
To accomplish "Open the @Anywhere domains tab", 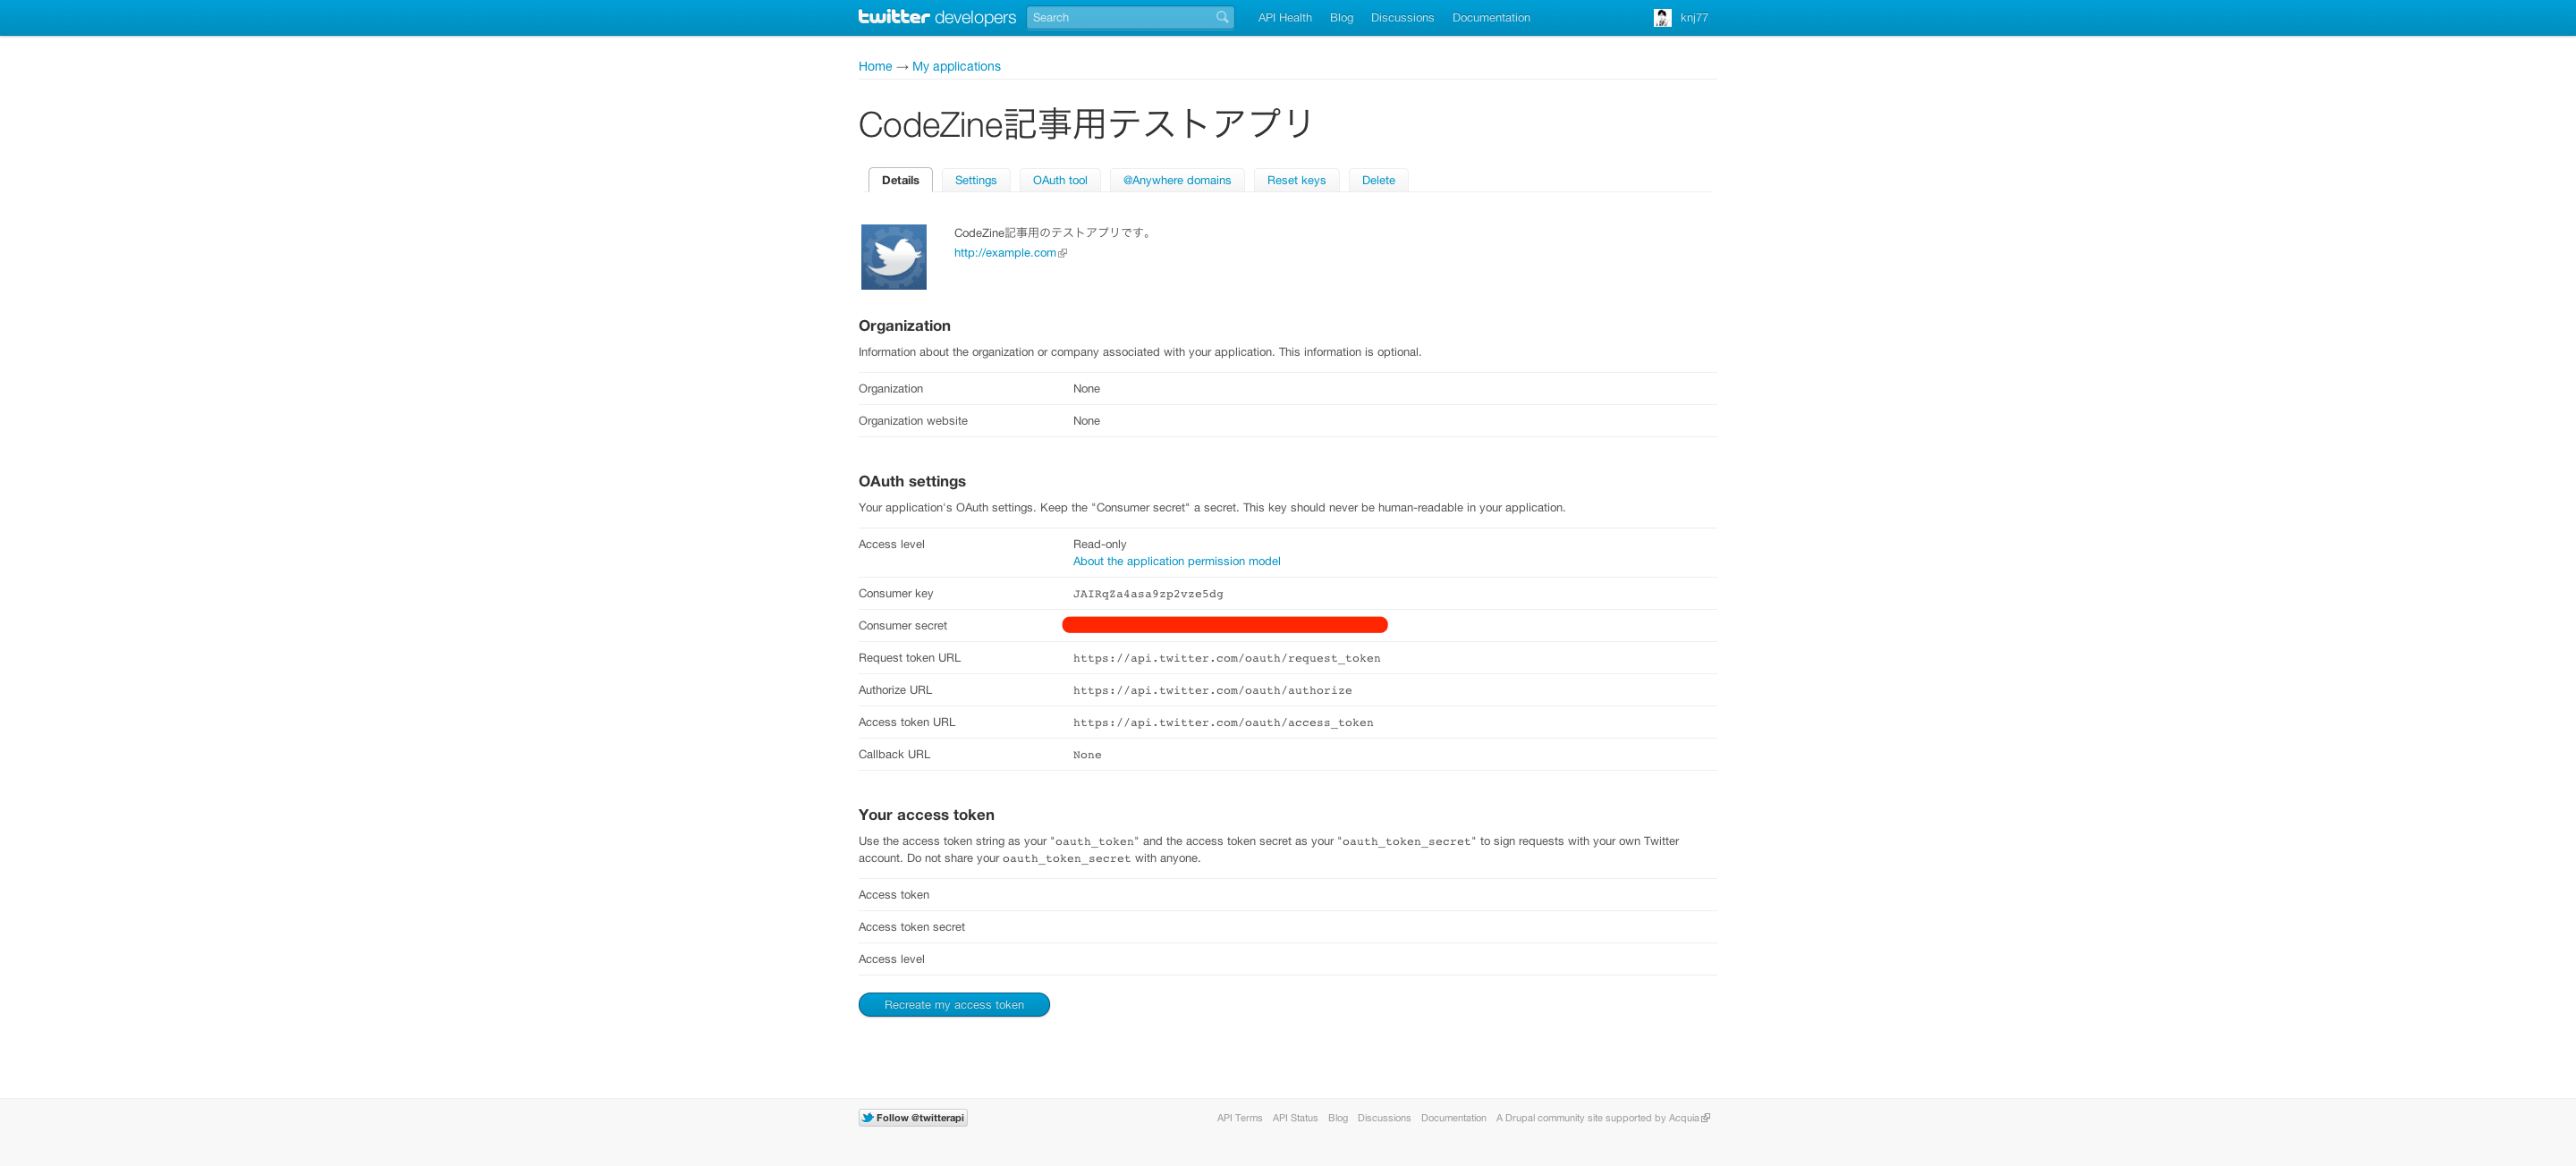I will (x=1177, y=180).
